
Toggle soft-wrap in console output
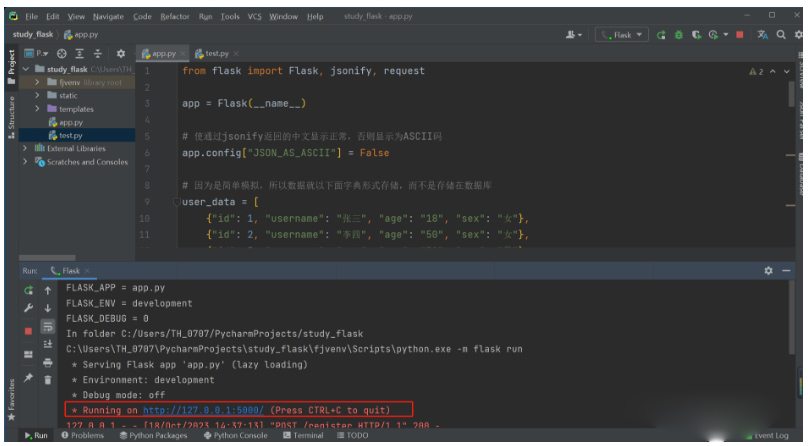48,327
